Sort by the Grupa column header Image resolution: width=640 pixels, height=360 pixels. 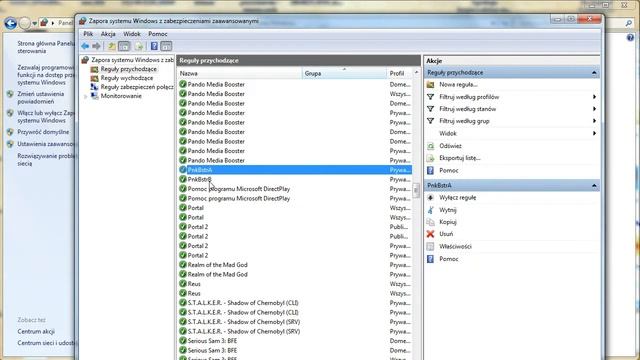point(344,73)
